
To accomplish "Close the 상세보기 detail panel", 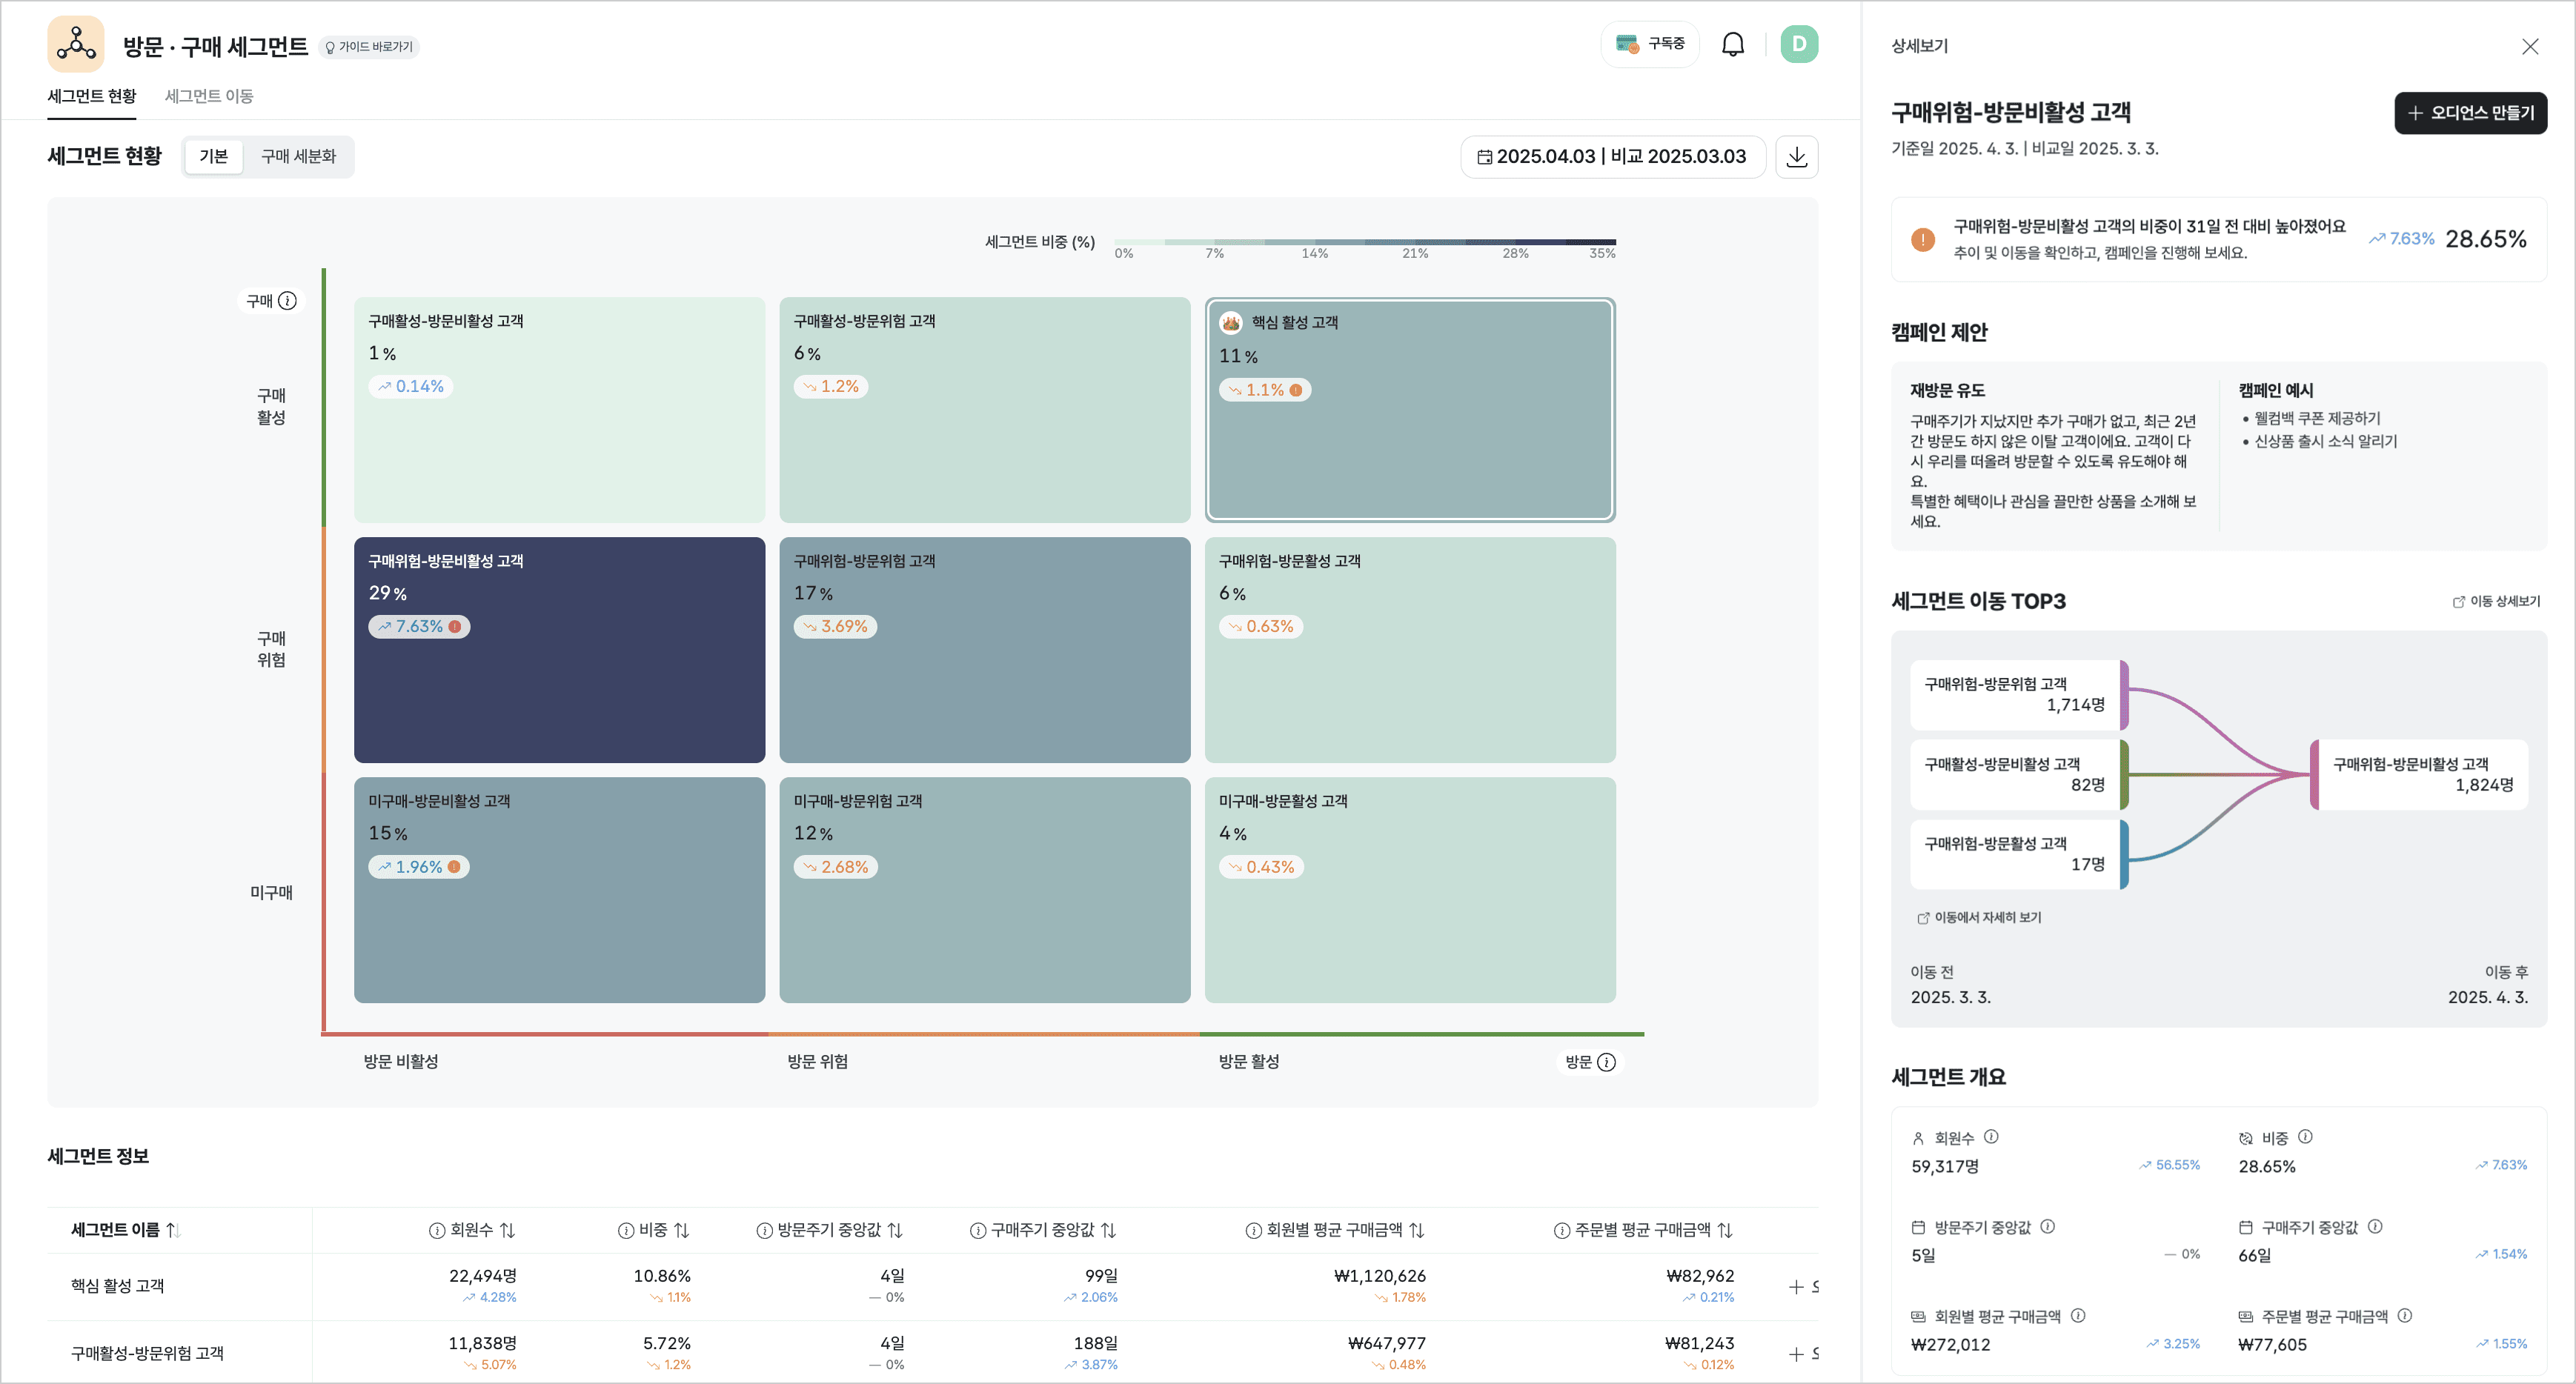I will [2529, 46].
